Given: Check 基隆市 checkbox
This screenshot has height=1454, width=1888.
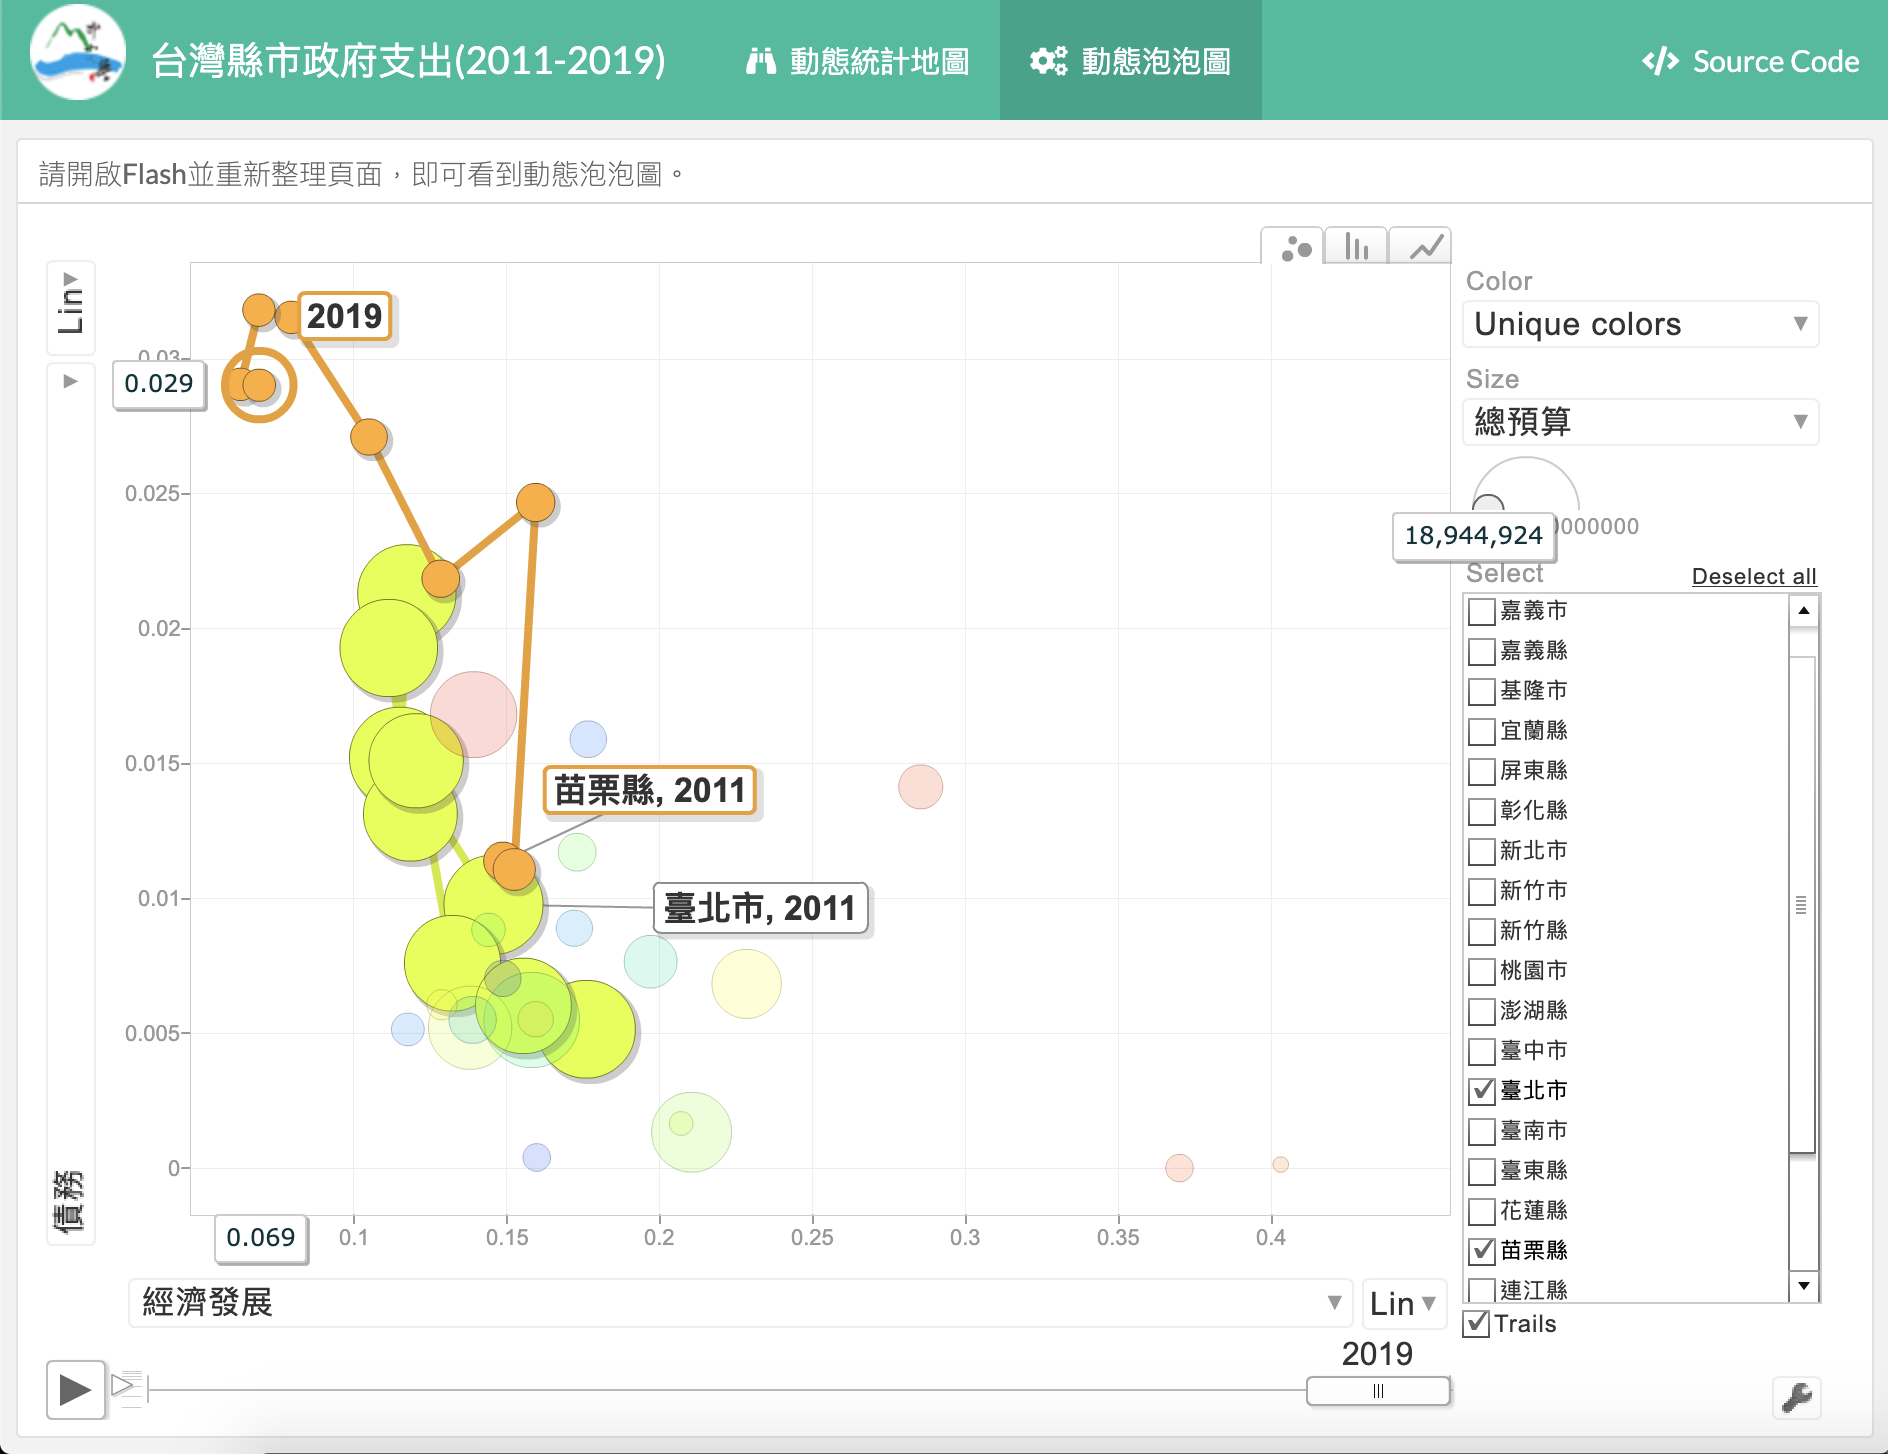Looking at the screenshot, I should 1482,691.
